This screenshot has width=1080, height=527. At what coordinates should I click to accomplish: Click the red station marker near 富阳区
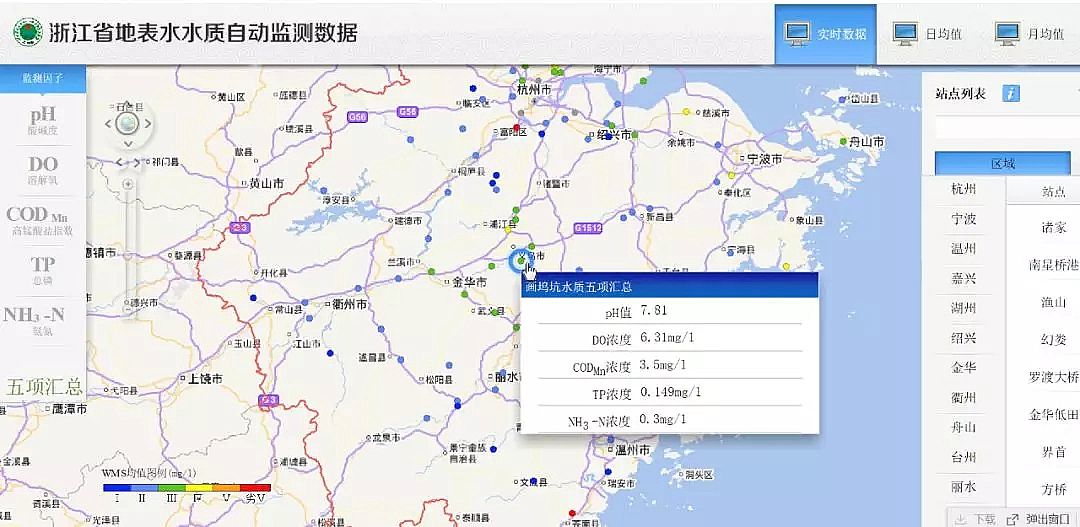coord(515,128)
